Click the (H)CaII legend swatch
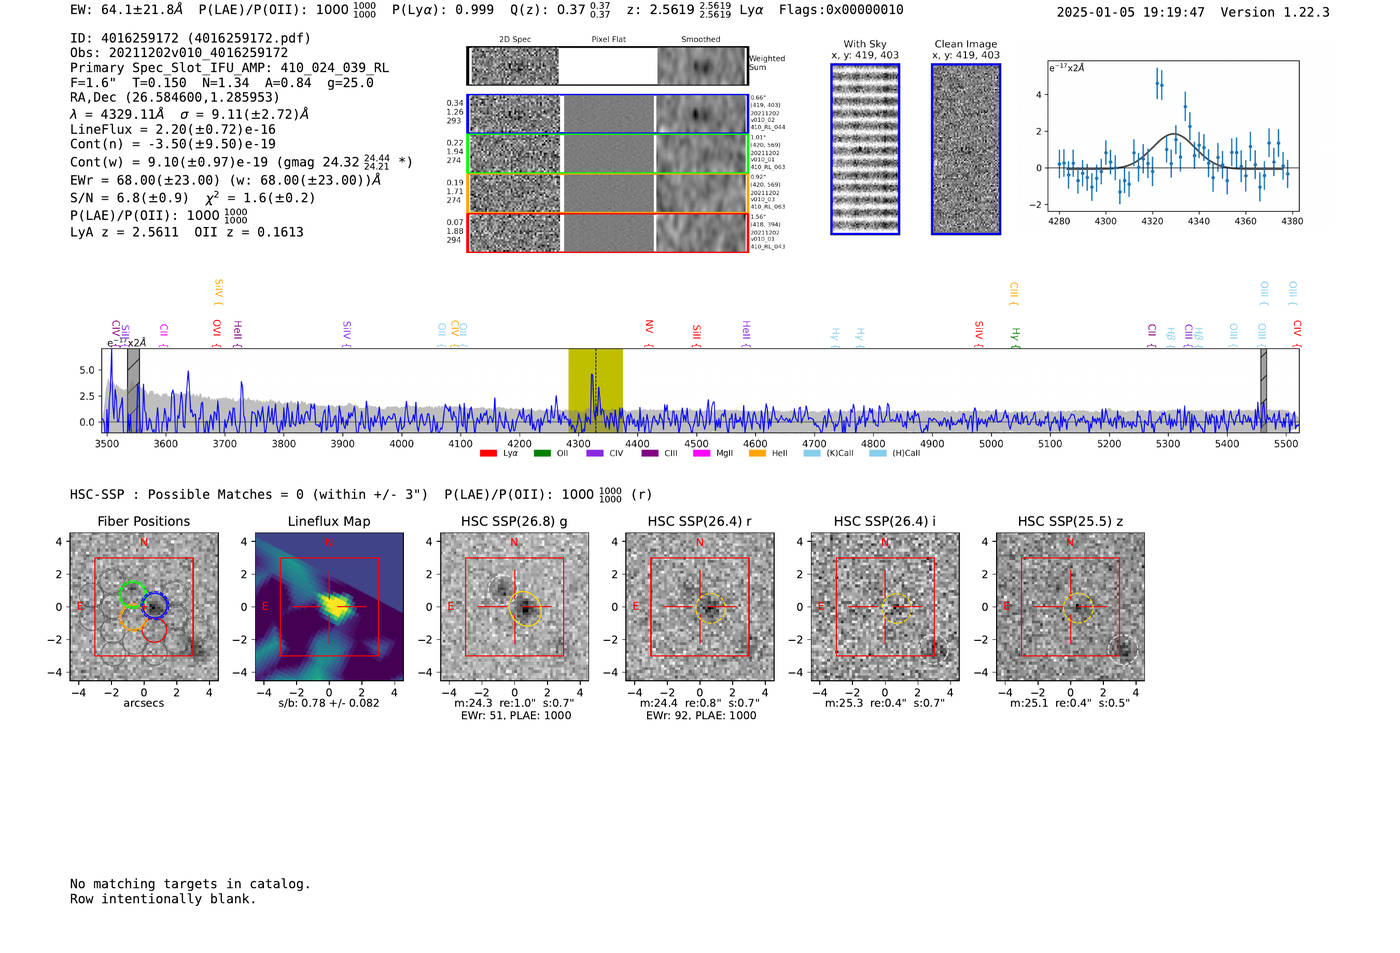This screenshot has width=1400, height=953. coord(877,453)
